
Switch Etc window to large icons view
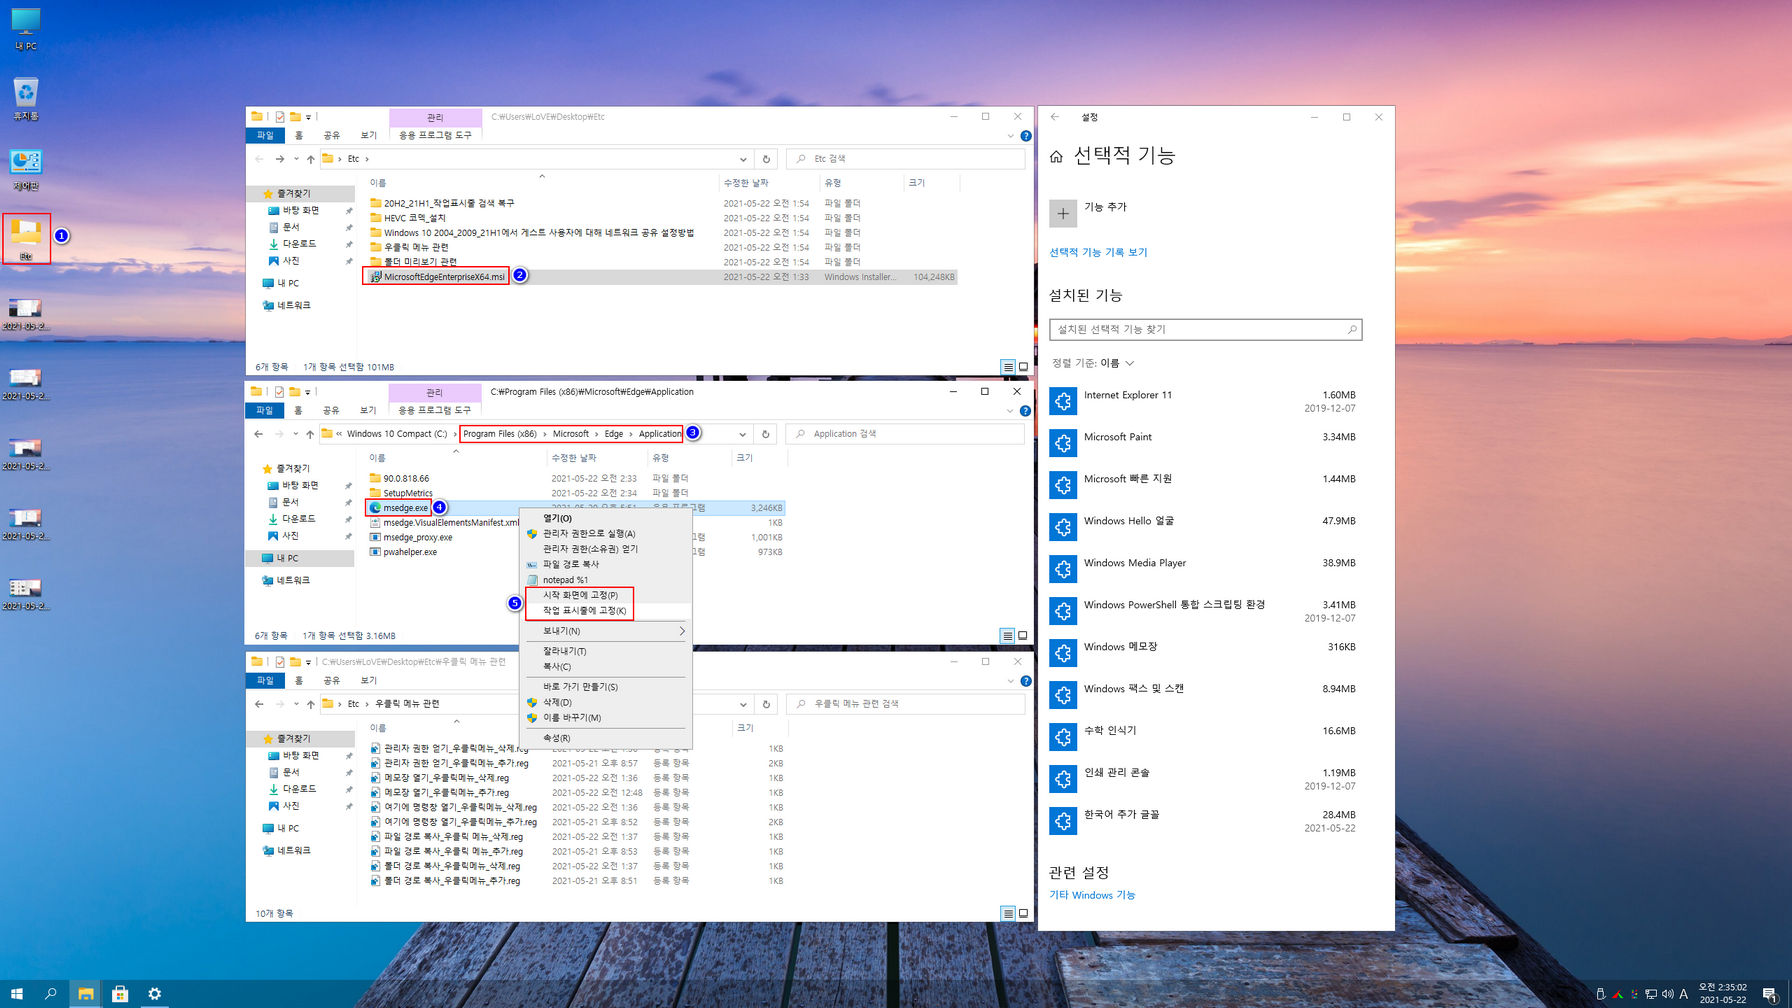(x=1023, y=367)
